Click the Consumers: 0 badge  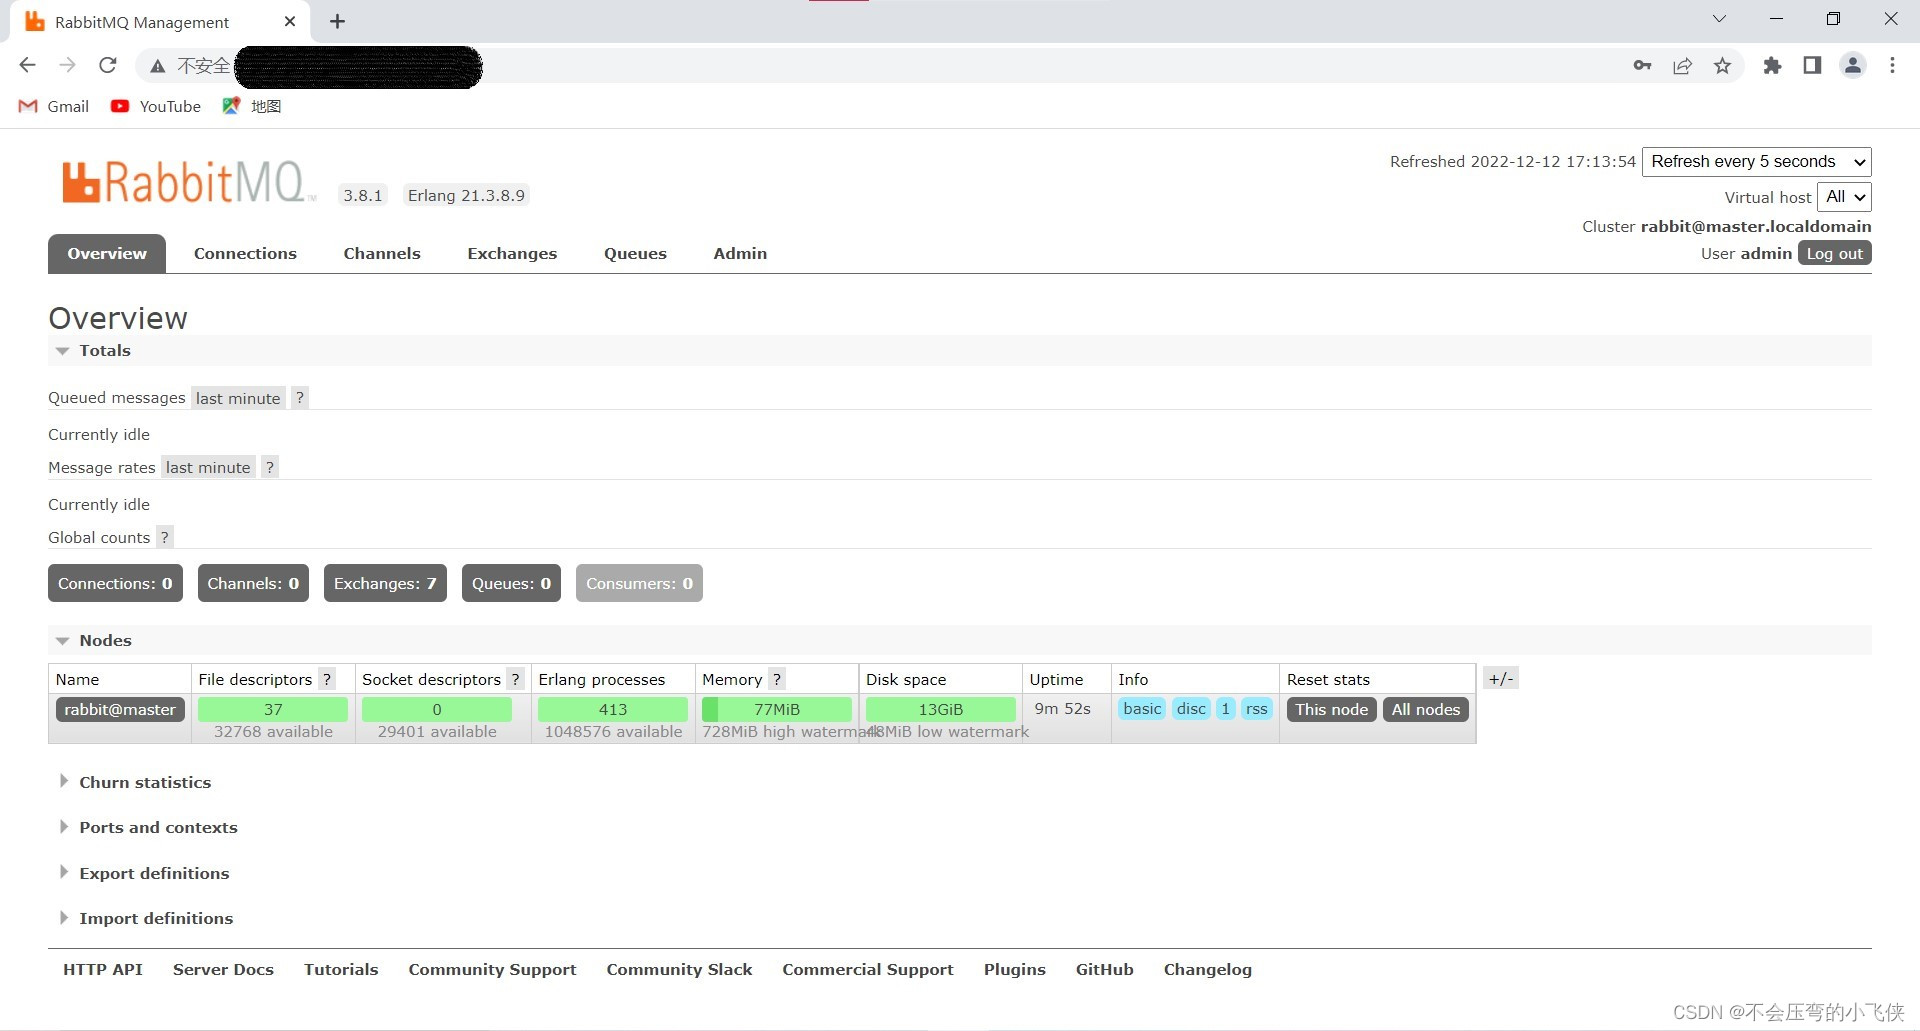pyautogui.click(x=639, y=583)
